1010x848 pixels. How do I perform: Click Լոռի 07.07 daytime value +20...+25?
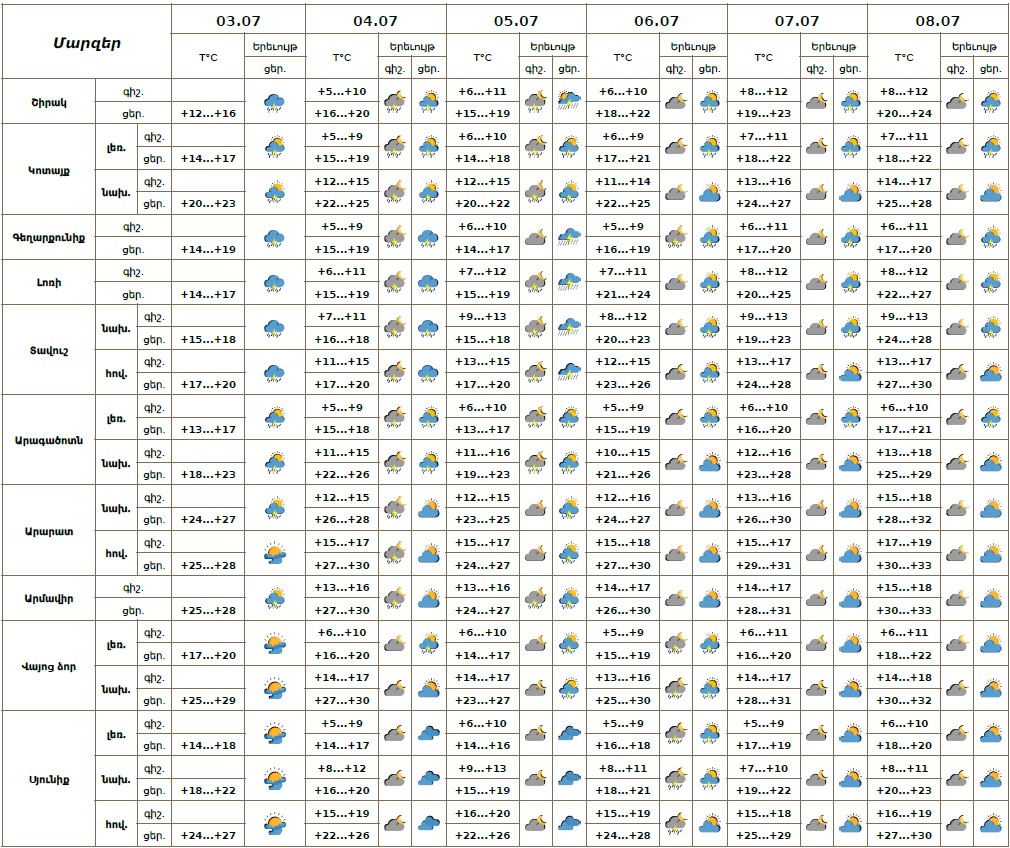click(763, 294)
